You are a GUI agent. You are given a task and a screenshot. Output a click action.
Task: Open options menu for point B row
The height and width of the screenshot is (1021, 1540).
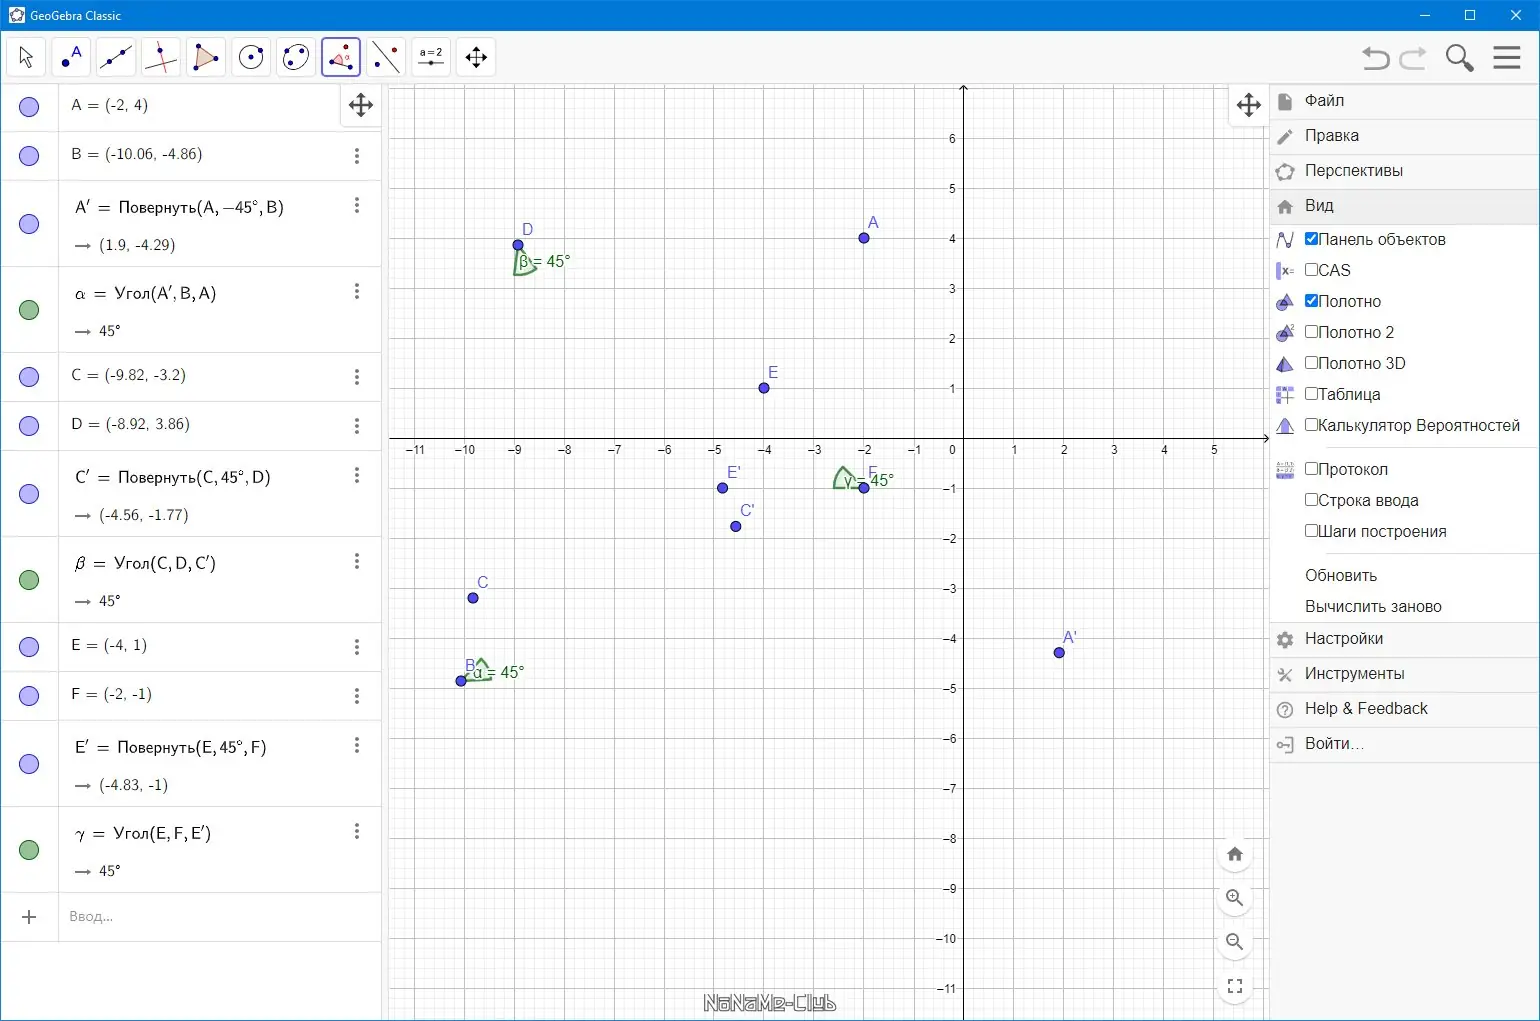[x=357, y=156]
